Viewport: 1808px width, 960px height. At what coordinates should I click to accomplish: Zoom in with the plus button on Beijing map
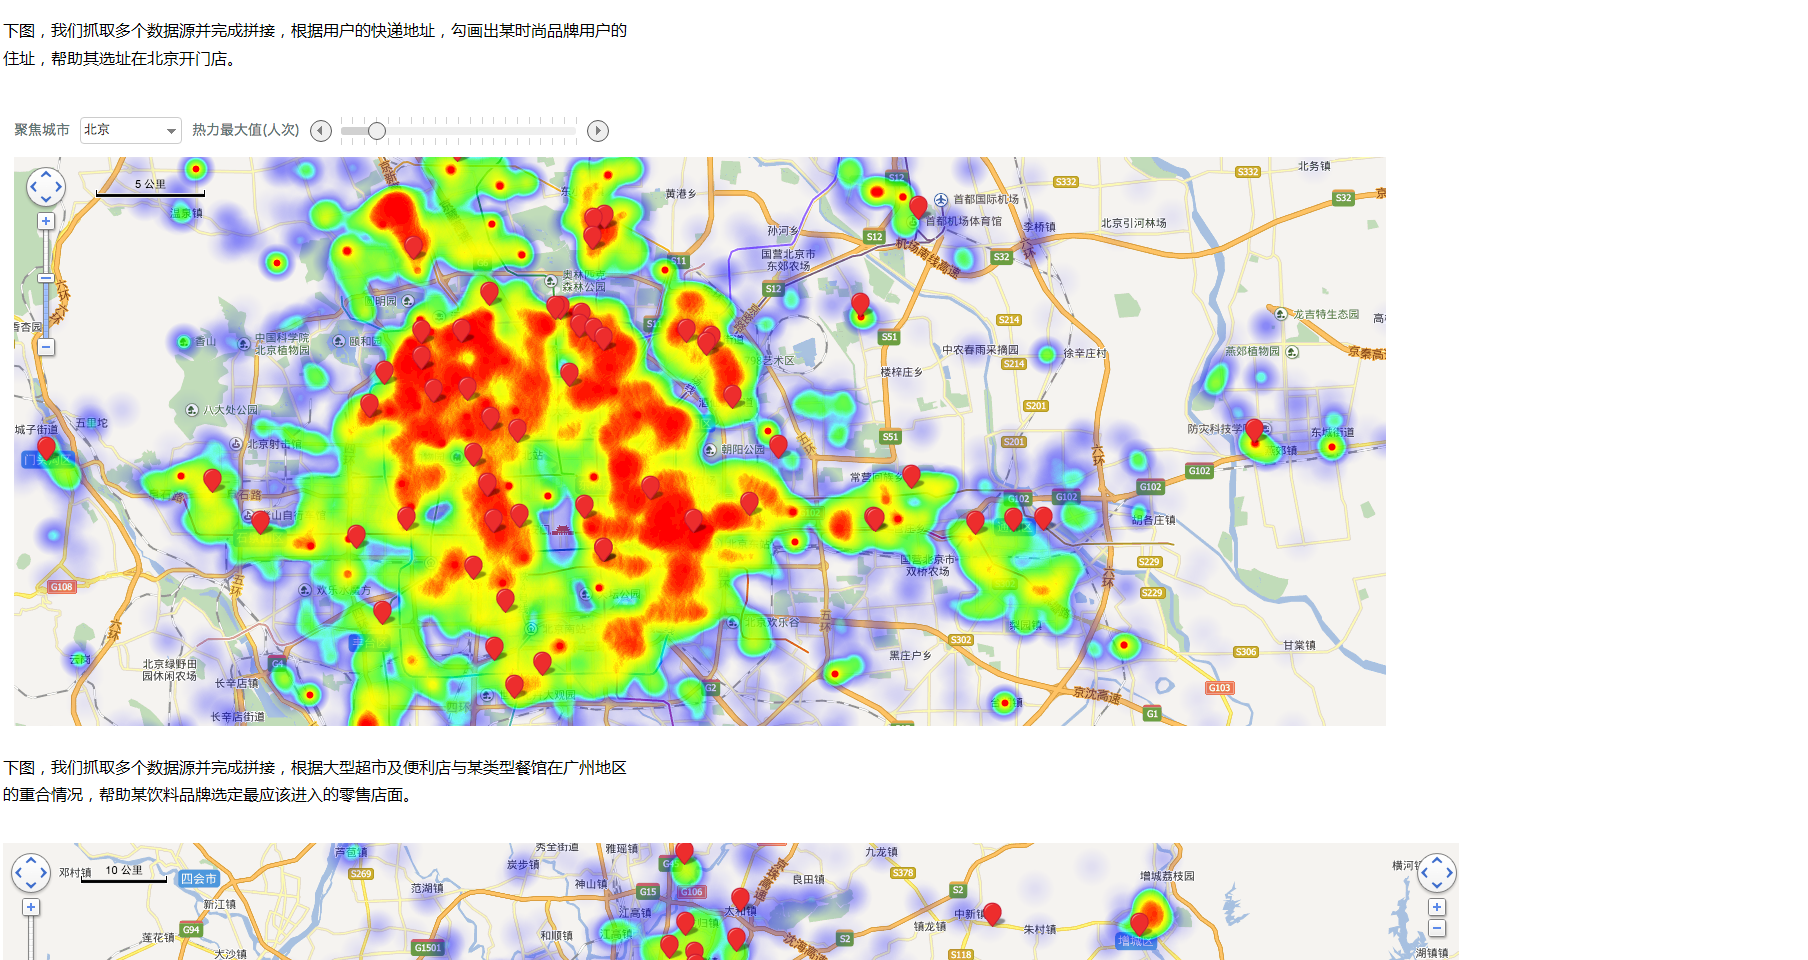(46, 221)
